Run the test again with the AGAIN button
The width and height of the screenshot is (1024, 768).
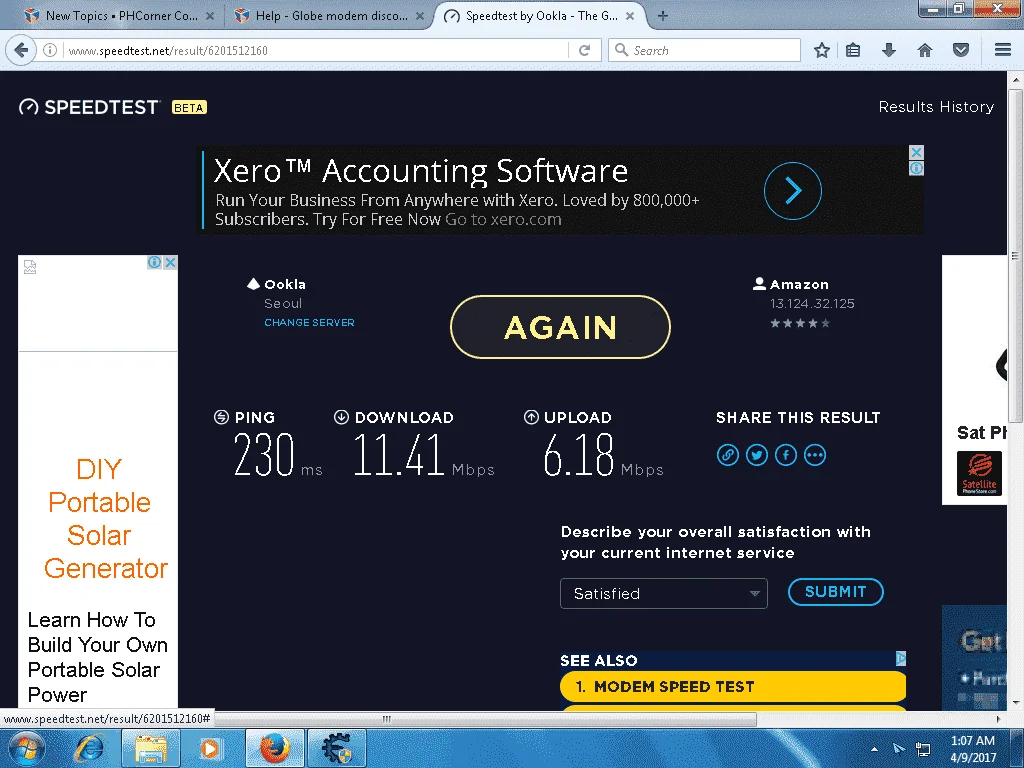(560, 327)
